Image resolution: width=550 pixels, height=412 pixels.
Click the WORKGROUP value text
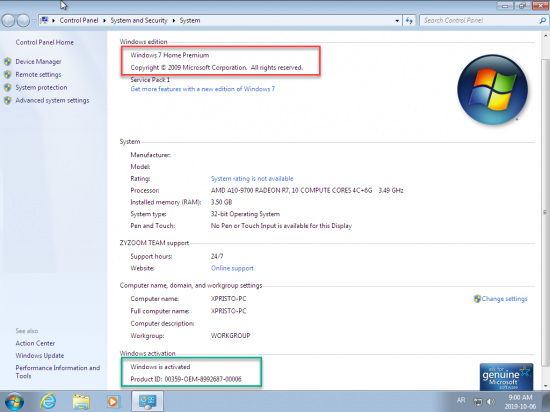(230, 336)
